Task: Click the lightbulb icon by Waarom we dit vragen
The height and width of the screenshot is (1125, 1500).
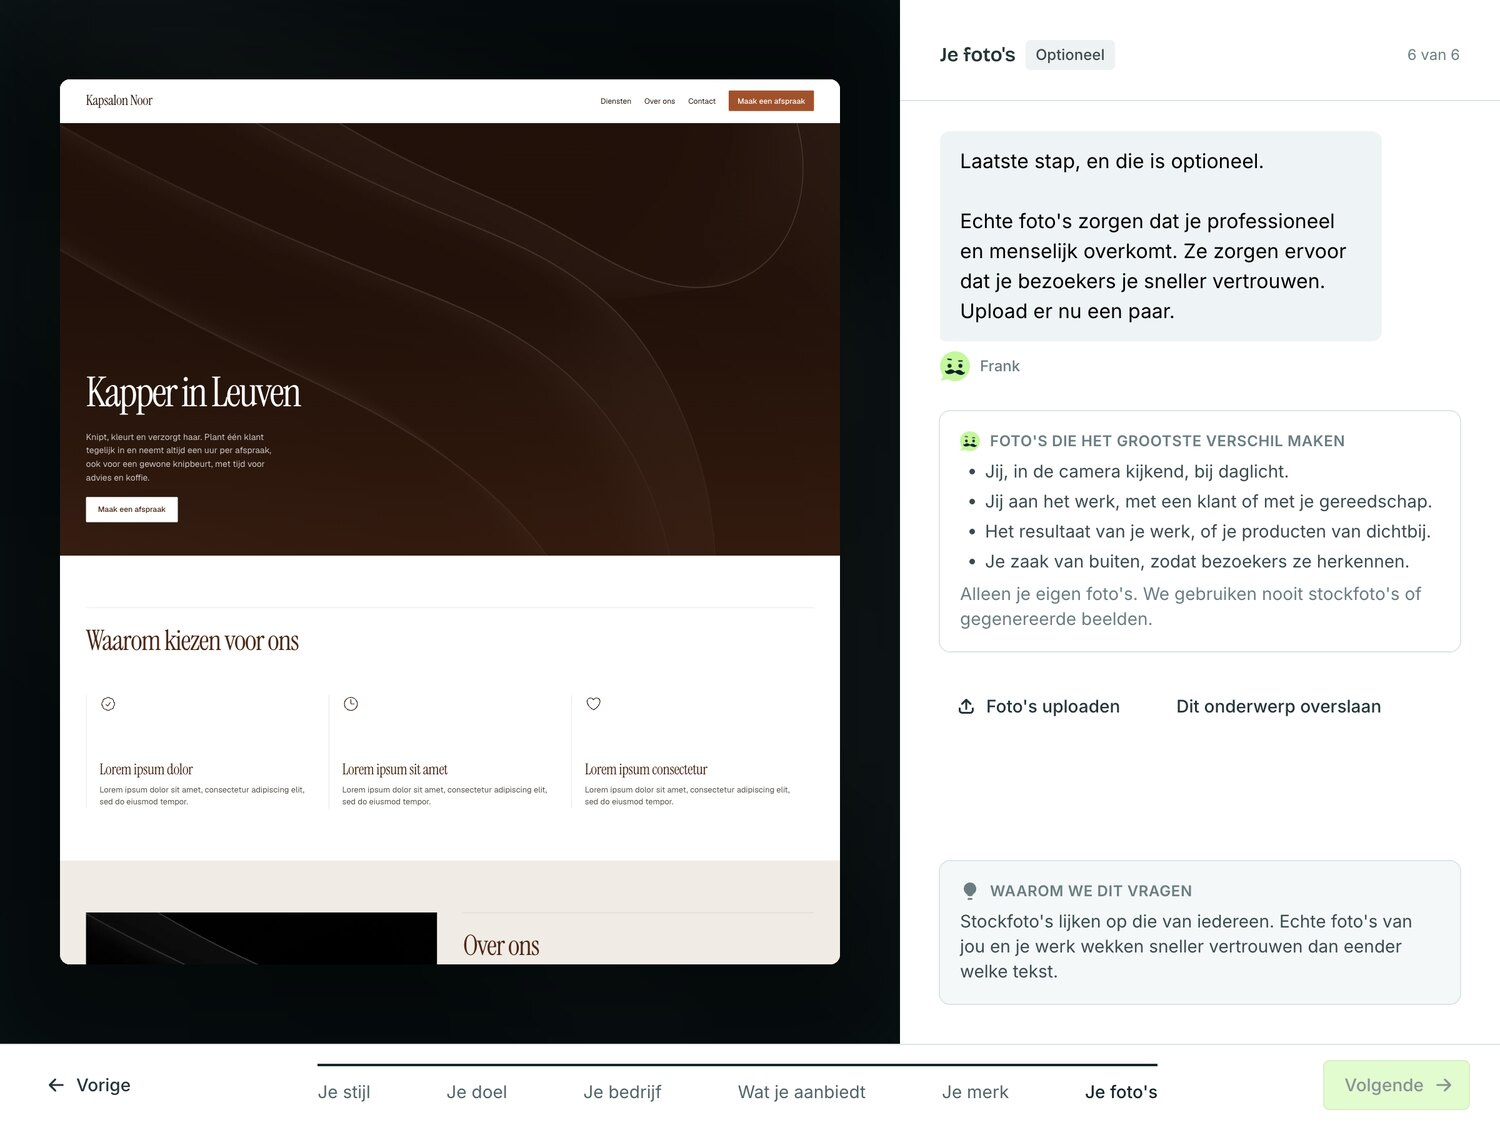Action: pos(969,891)
